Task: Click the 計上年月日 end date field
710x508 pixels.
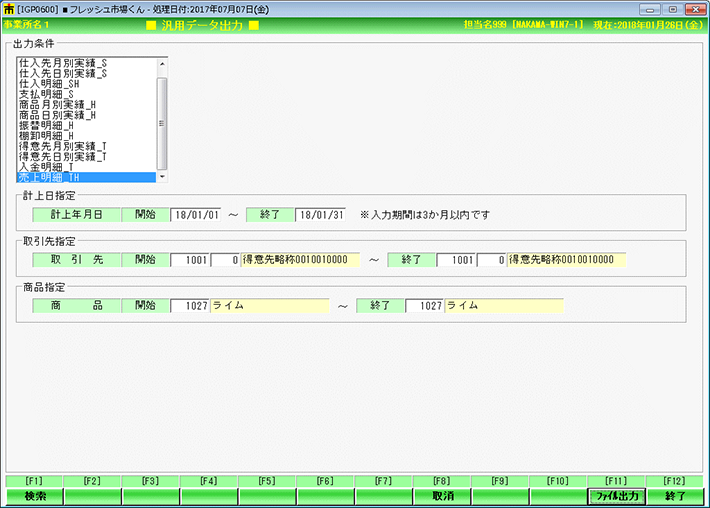Action: pos(320,214)
